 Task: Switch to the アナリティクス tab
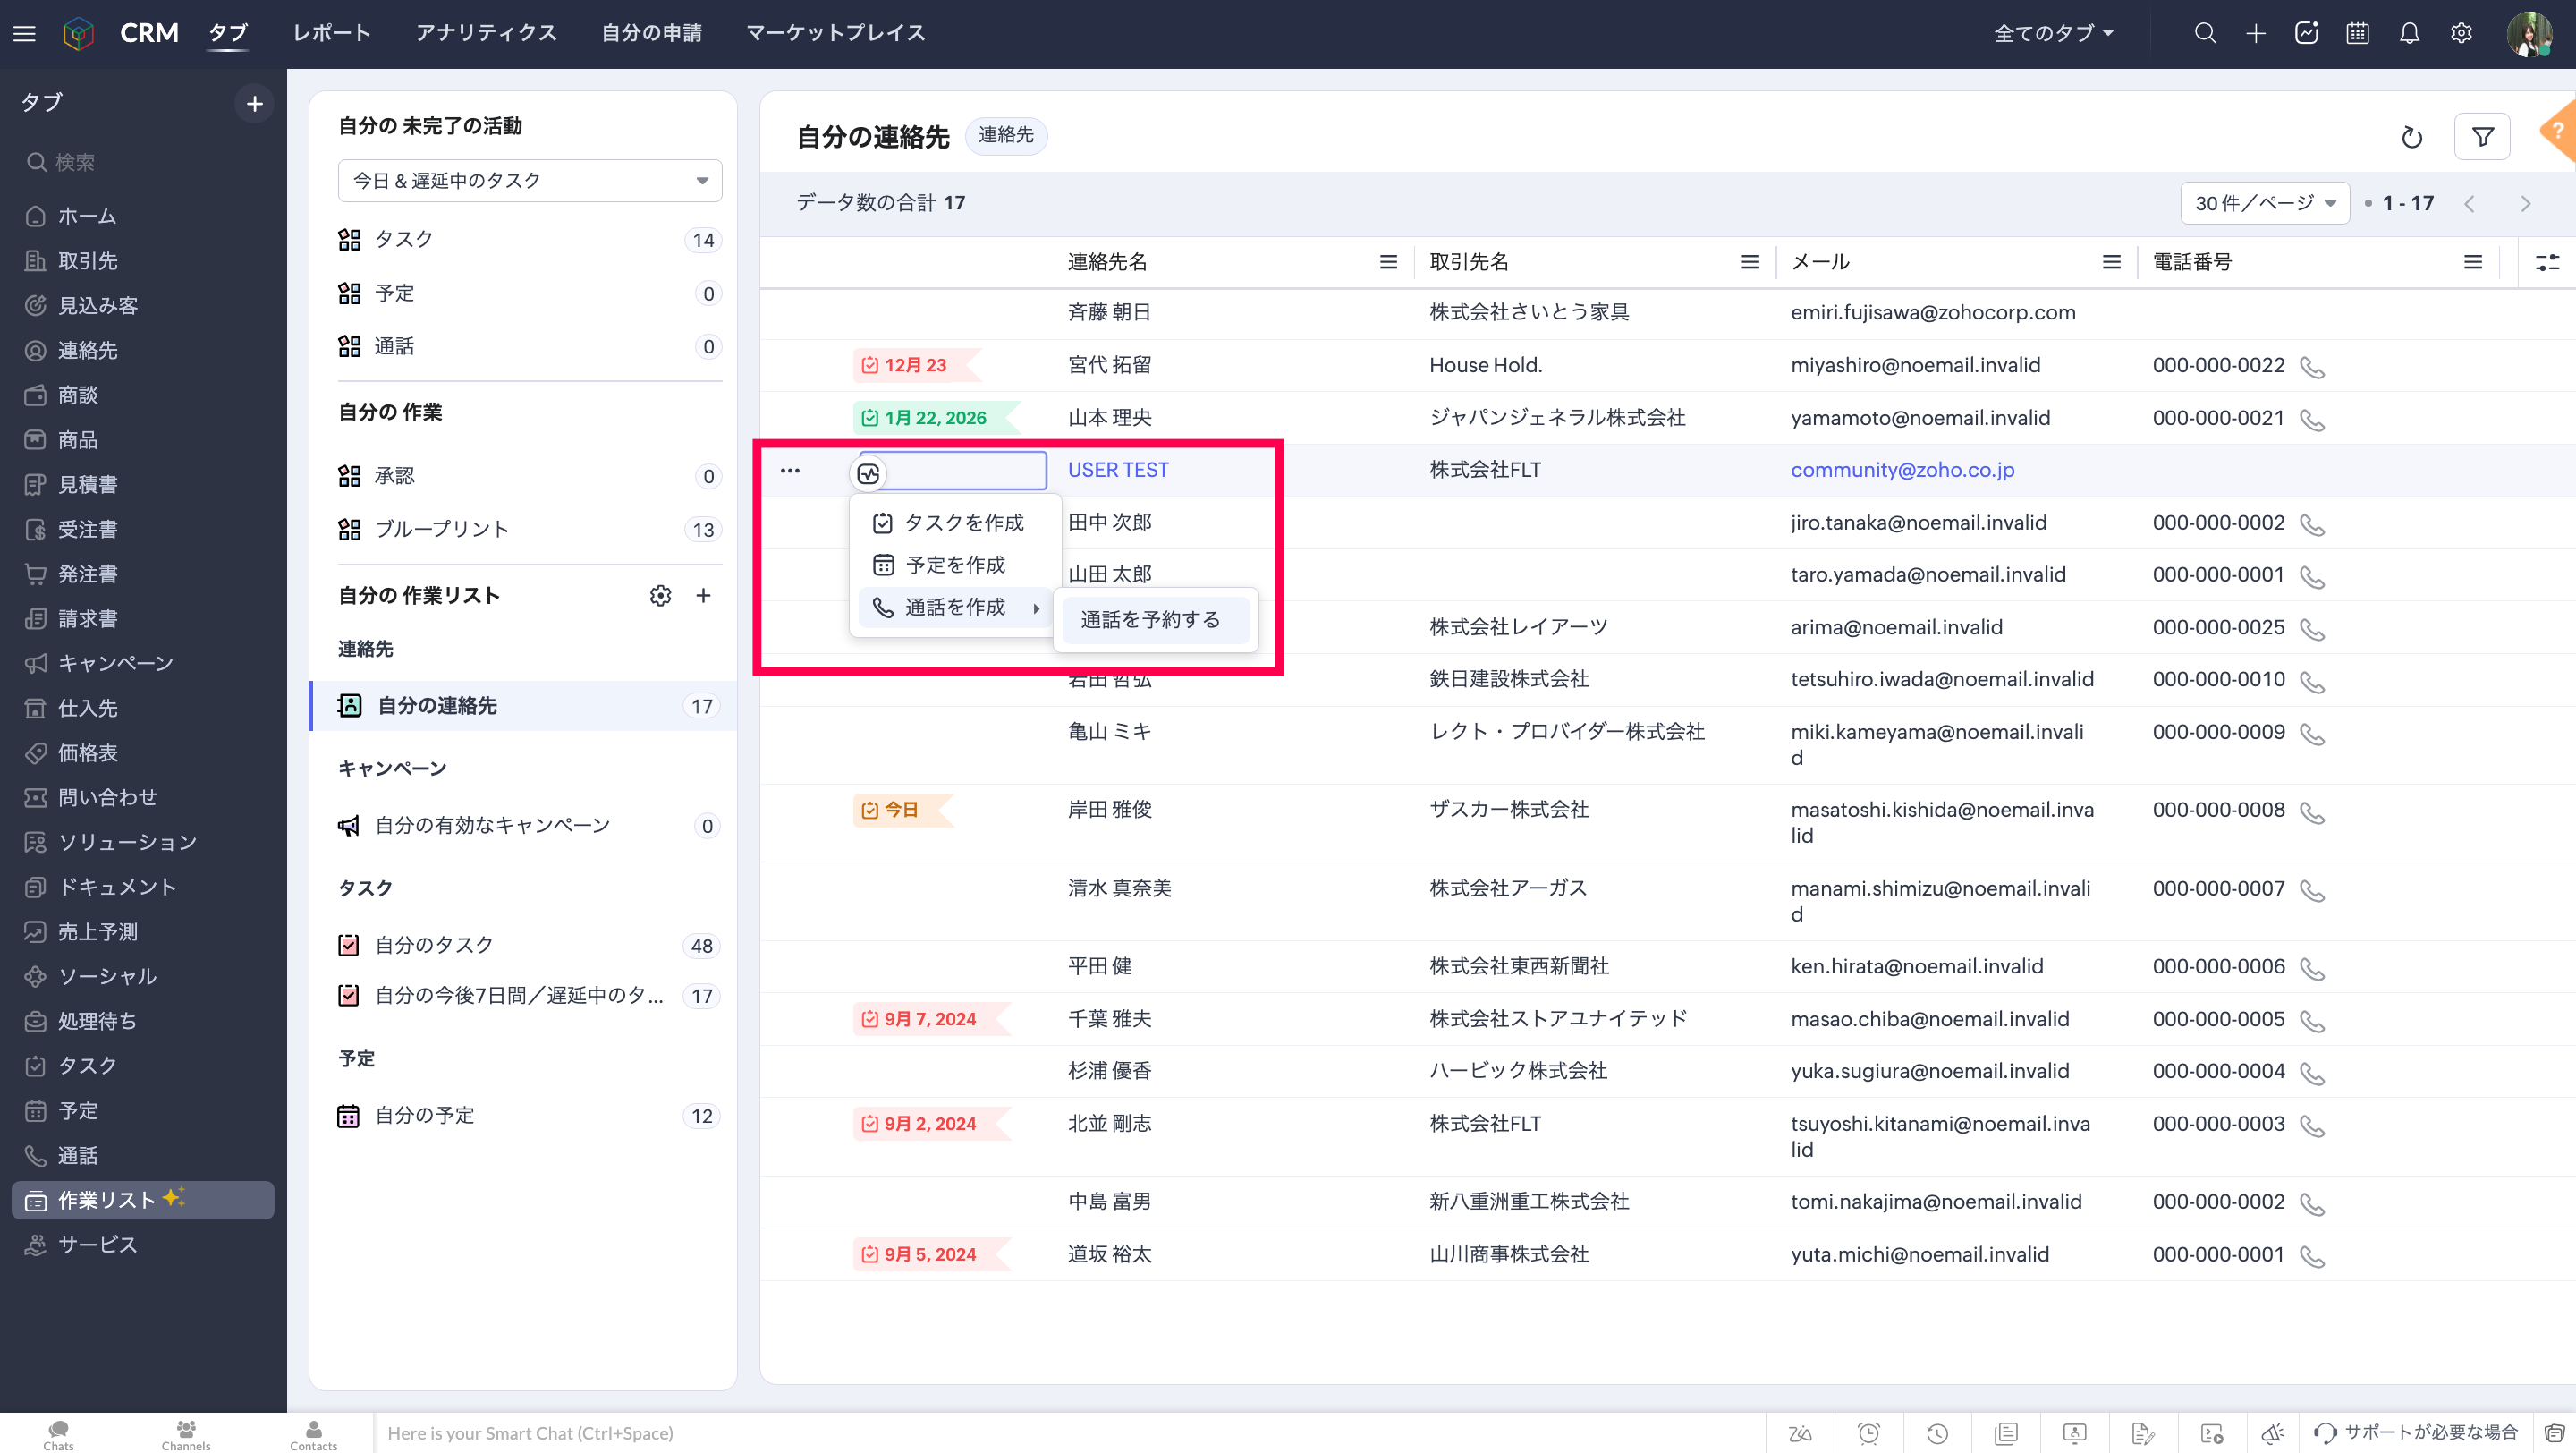pos(486,33)
